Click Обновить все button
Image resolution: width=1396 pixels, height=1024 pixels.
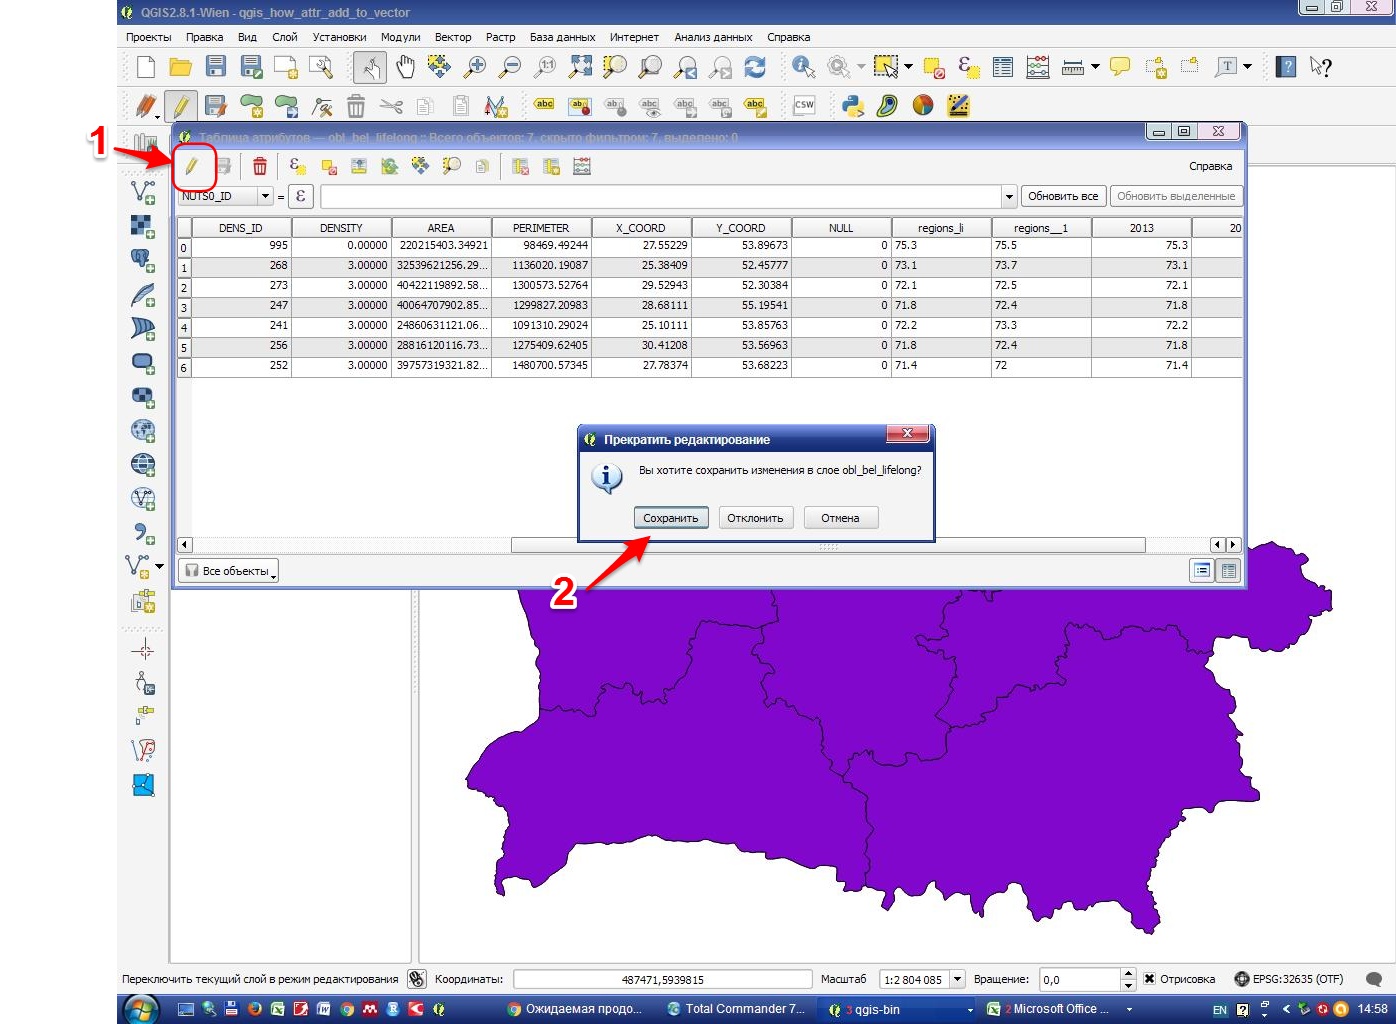pos(1063,196)
